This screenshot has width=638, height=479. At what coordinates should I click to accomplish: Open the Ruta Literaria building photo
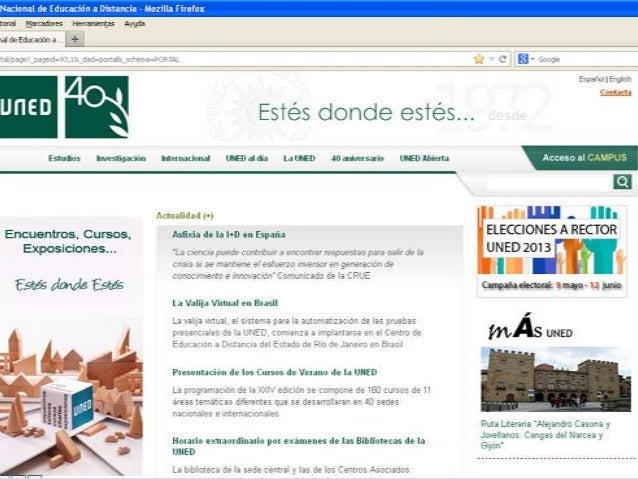click(x=555, y=379)
